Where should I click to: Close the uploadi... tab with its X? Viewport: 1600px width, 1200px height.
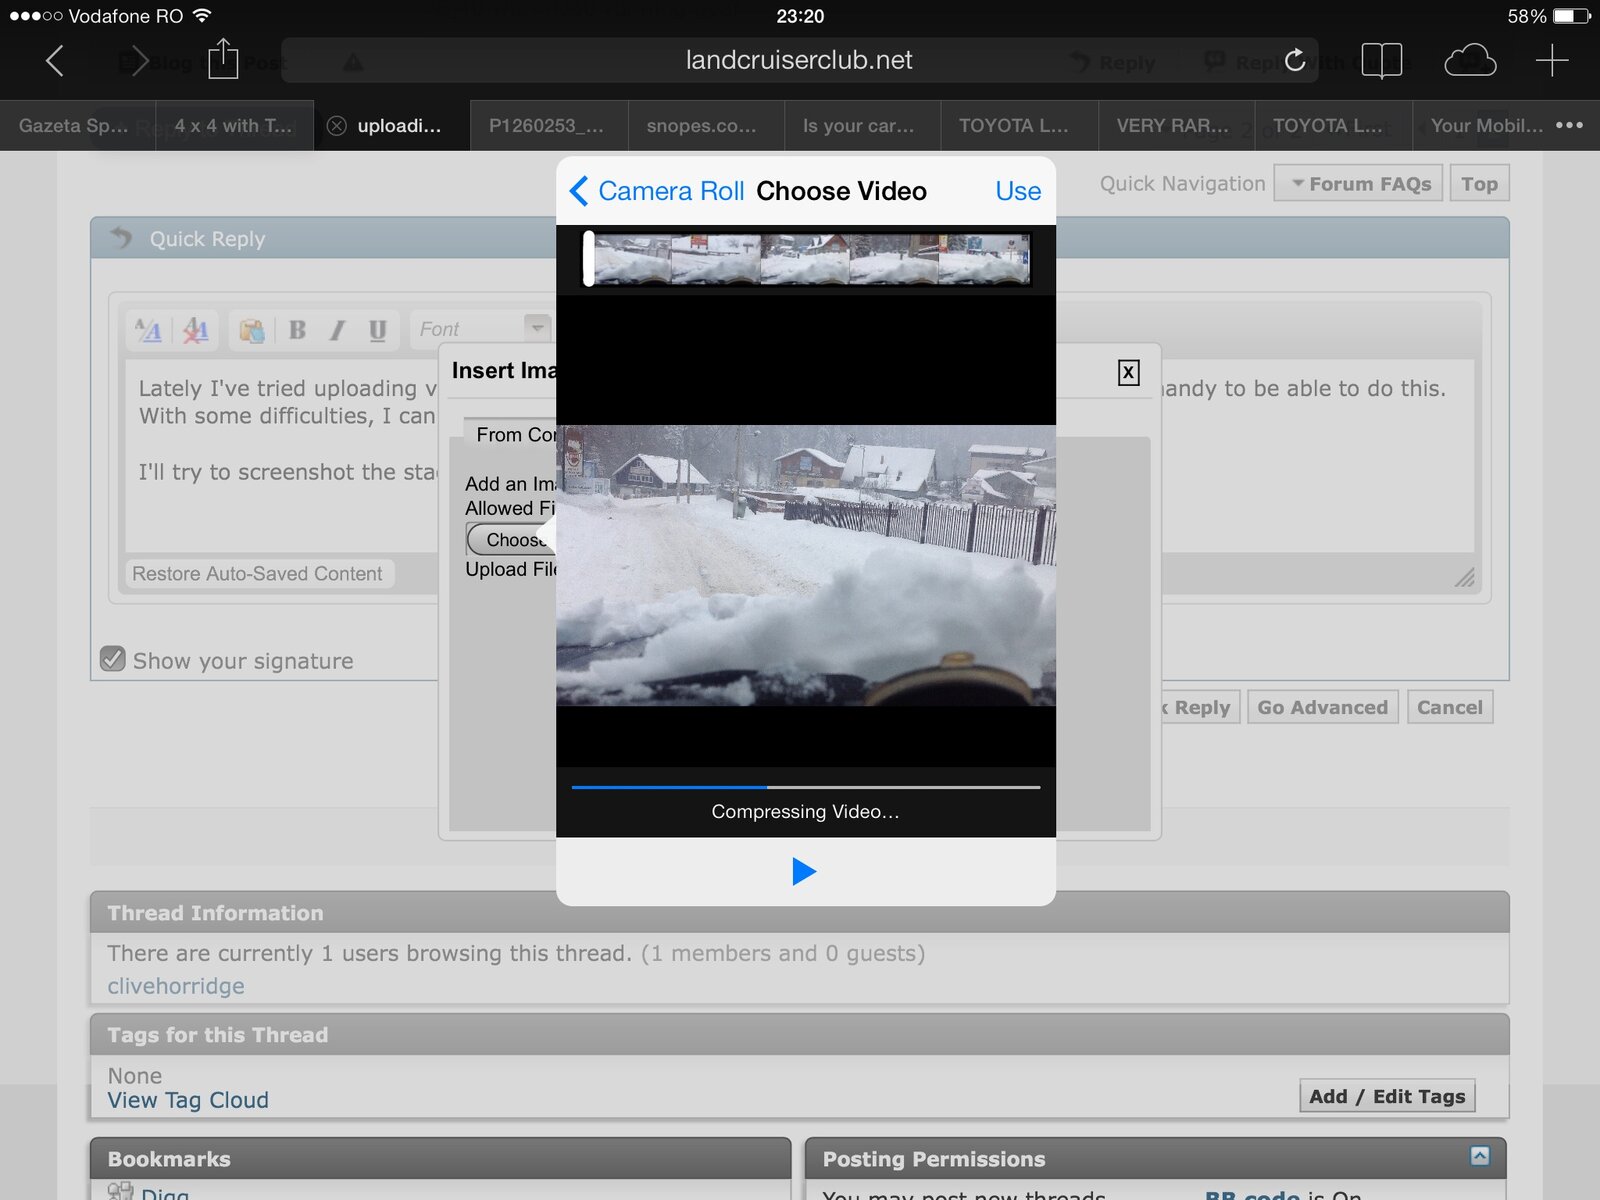click(337, 126)
